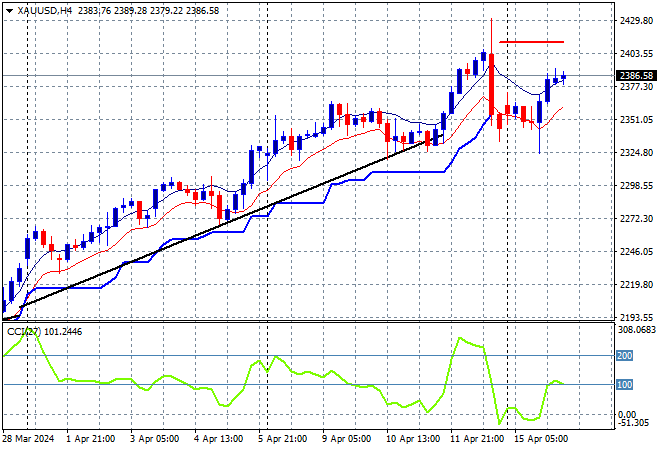Select the large red candle at the 2429 spike
This screenshot has height=450, width=660.
click(x=491, y=84)
